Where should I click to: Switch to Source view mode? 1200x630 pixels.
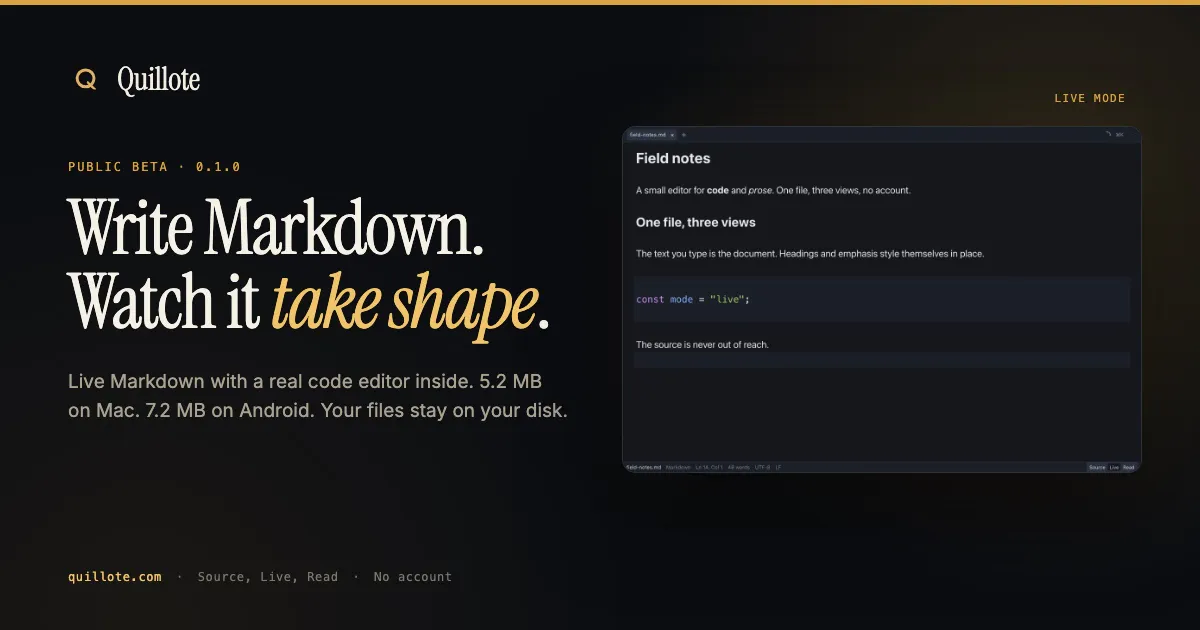click(x=1097, y=467)
